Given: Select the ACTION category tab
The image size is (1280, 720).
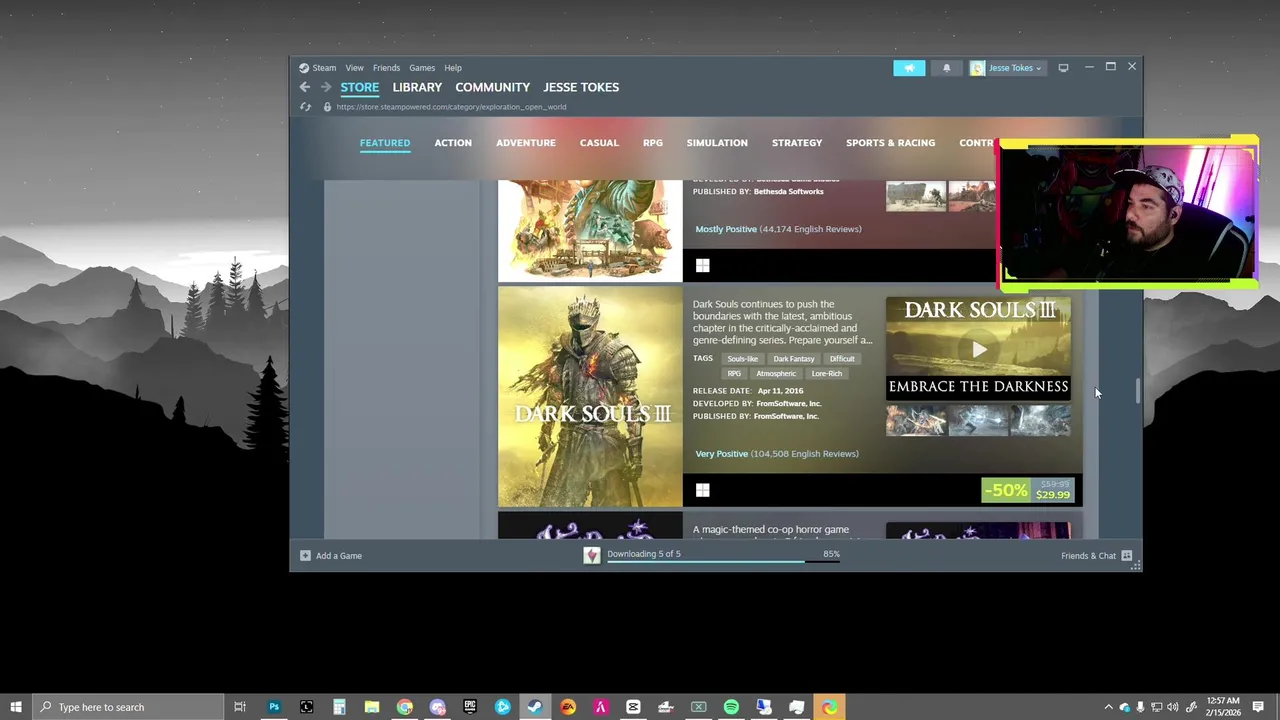Looking at the screenshot, I should coord(453,143).
